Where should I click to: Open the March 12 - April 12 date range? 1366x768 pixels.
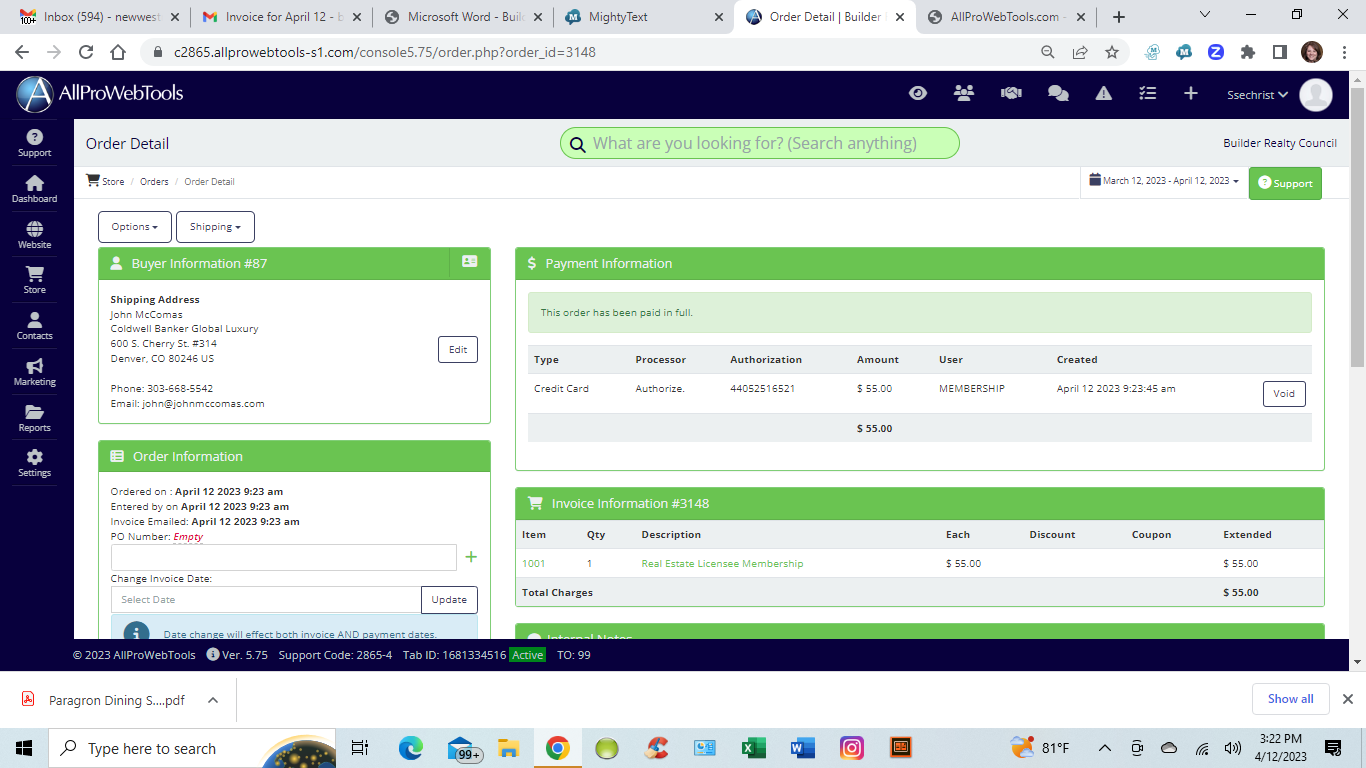coord(1164,181)
